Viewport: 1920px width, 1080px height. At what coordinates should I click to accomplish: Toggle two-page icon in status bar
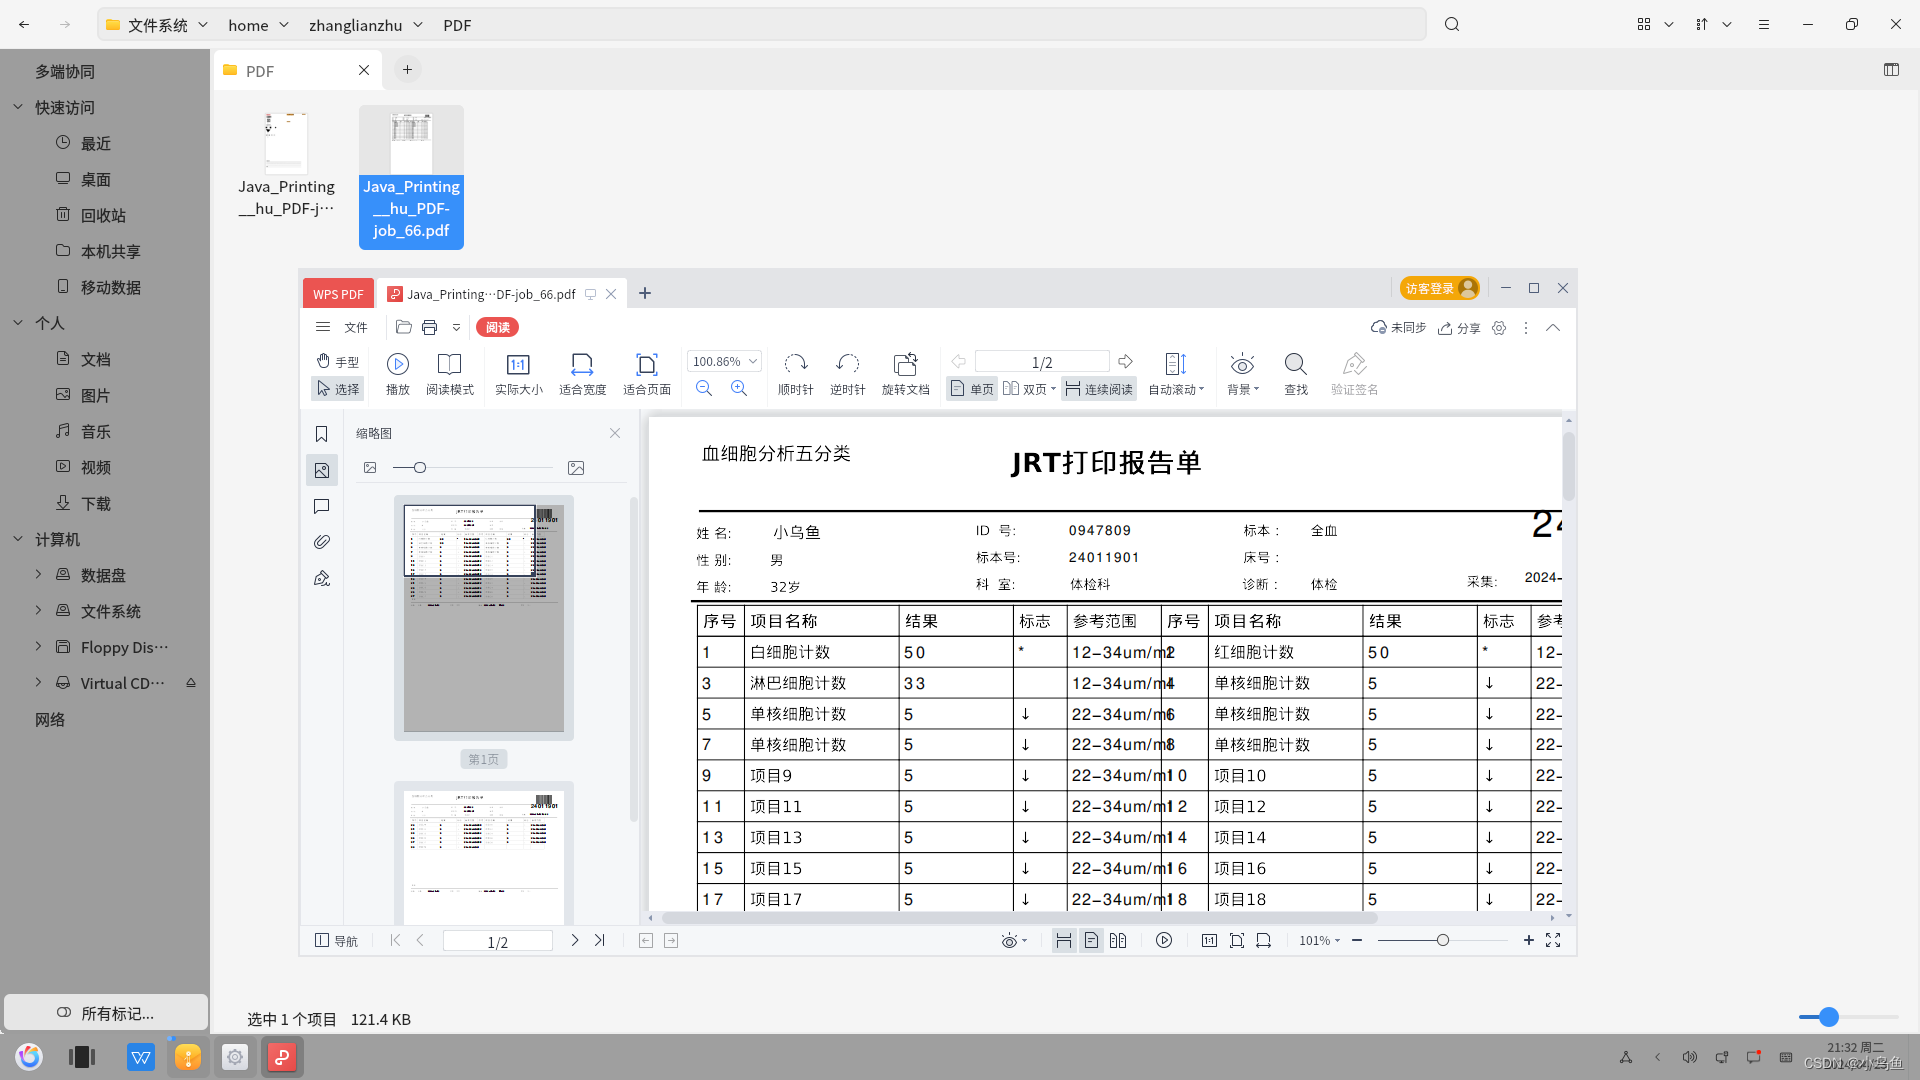(1118, 940)
